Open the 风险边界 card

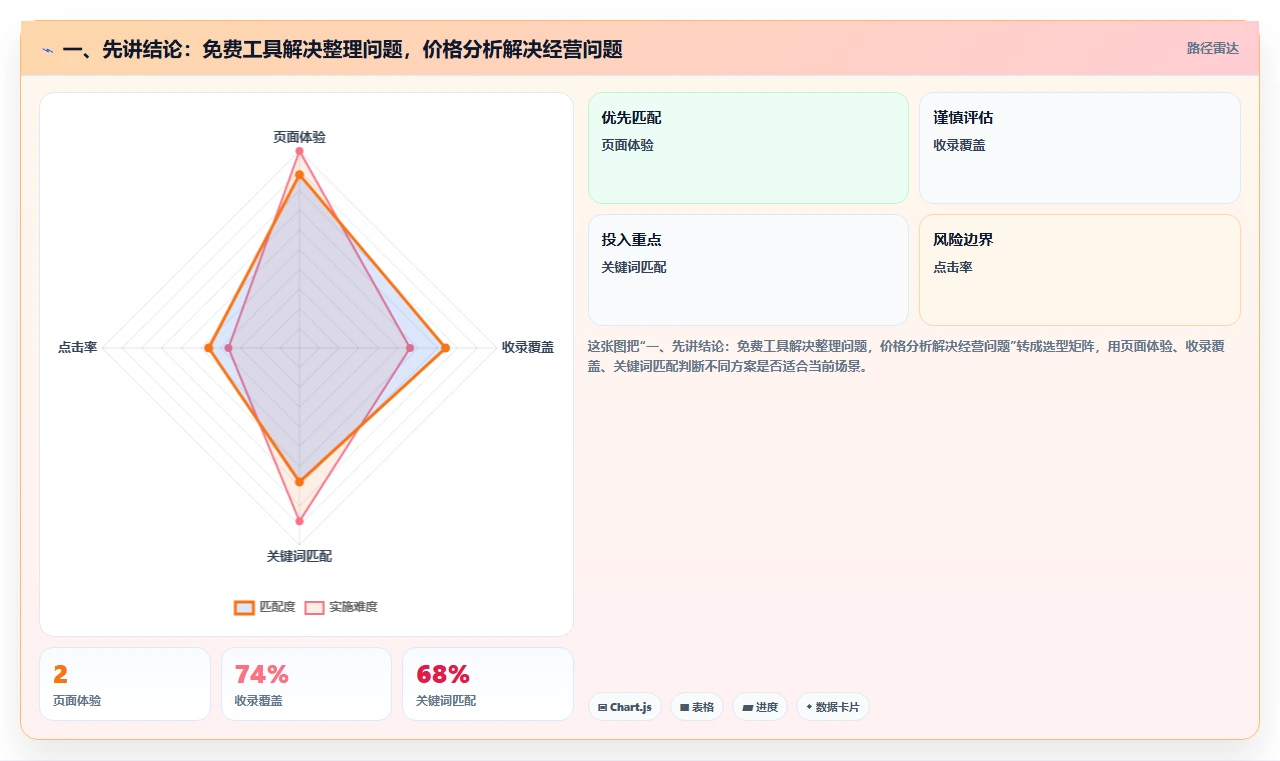pyautogui.click(x=1080, y=270)
